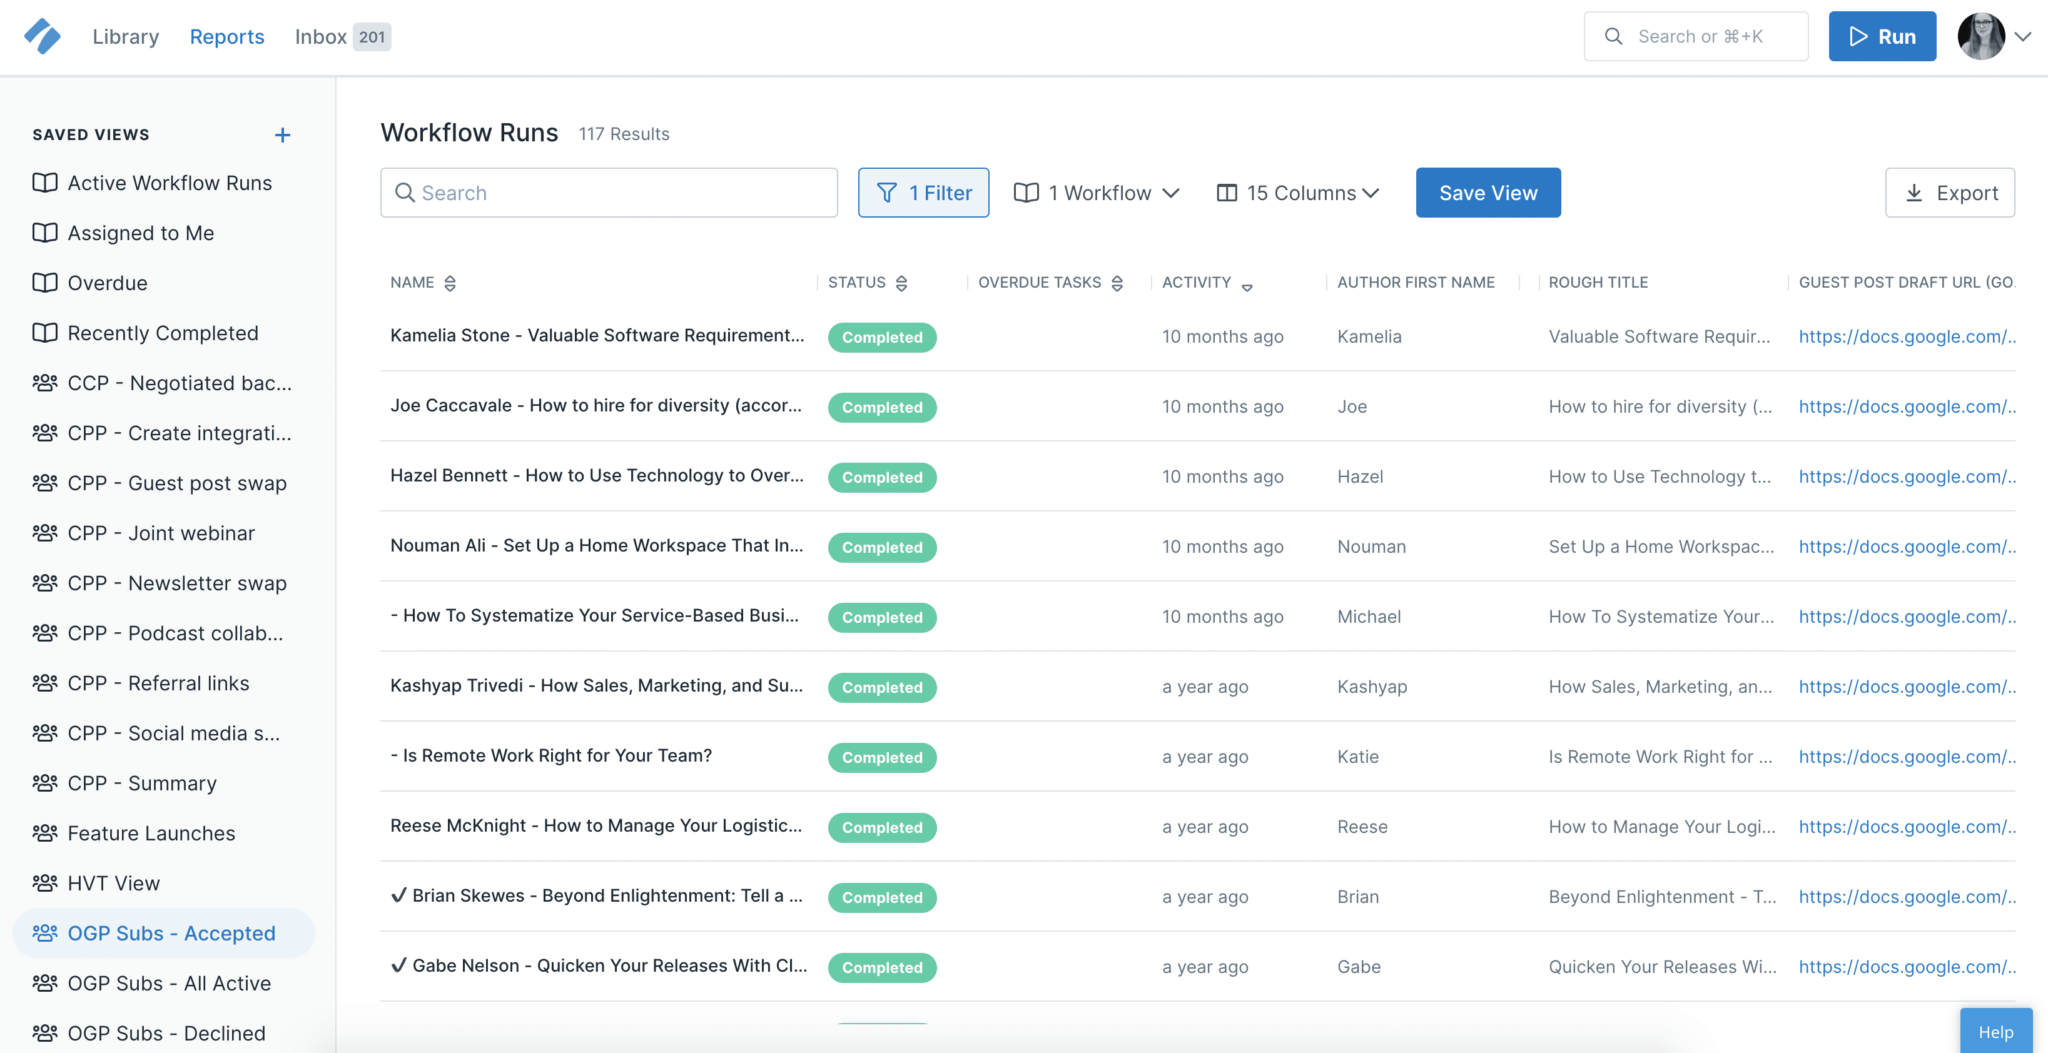Click the Completed status badge on Joe Caccavale's row

(x=881, y=407)
